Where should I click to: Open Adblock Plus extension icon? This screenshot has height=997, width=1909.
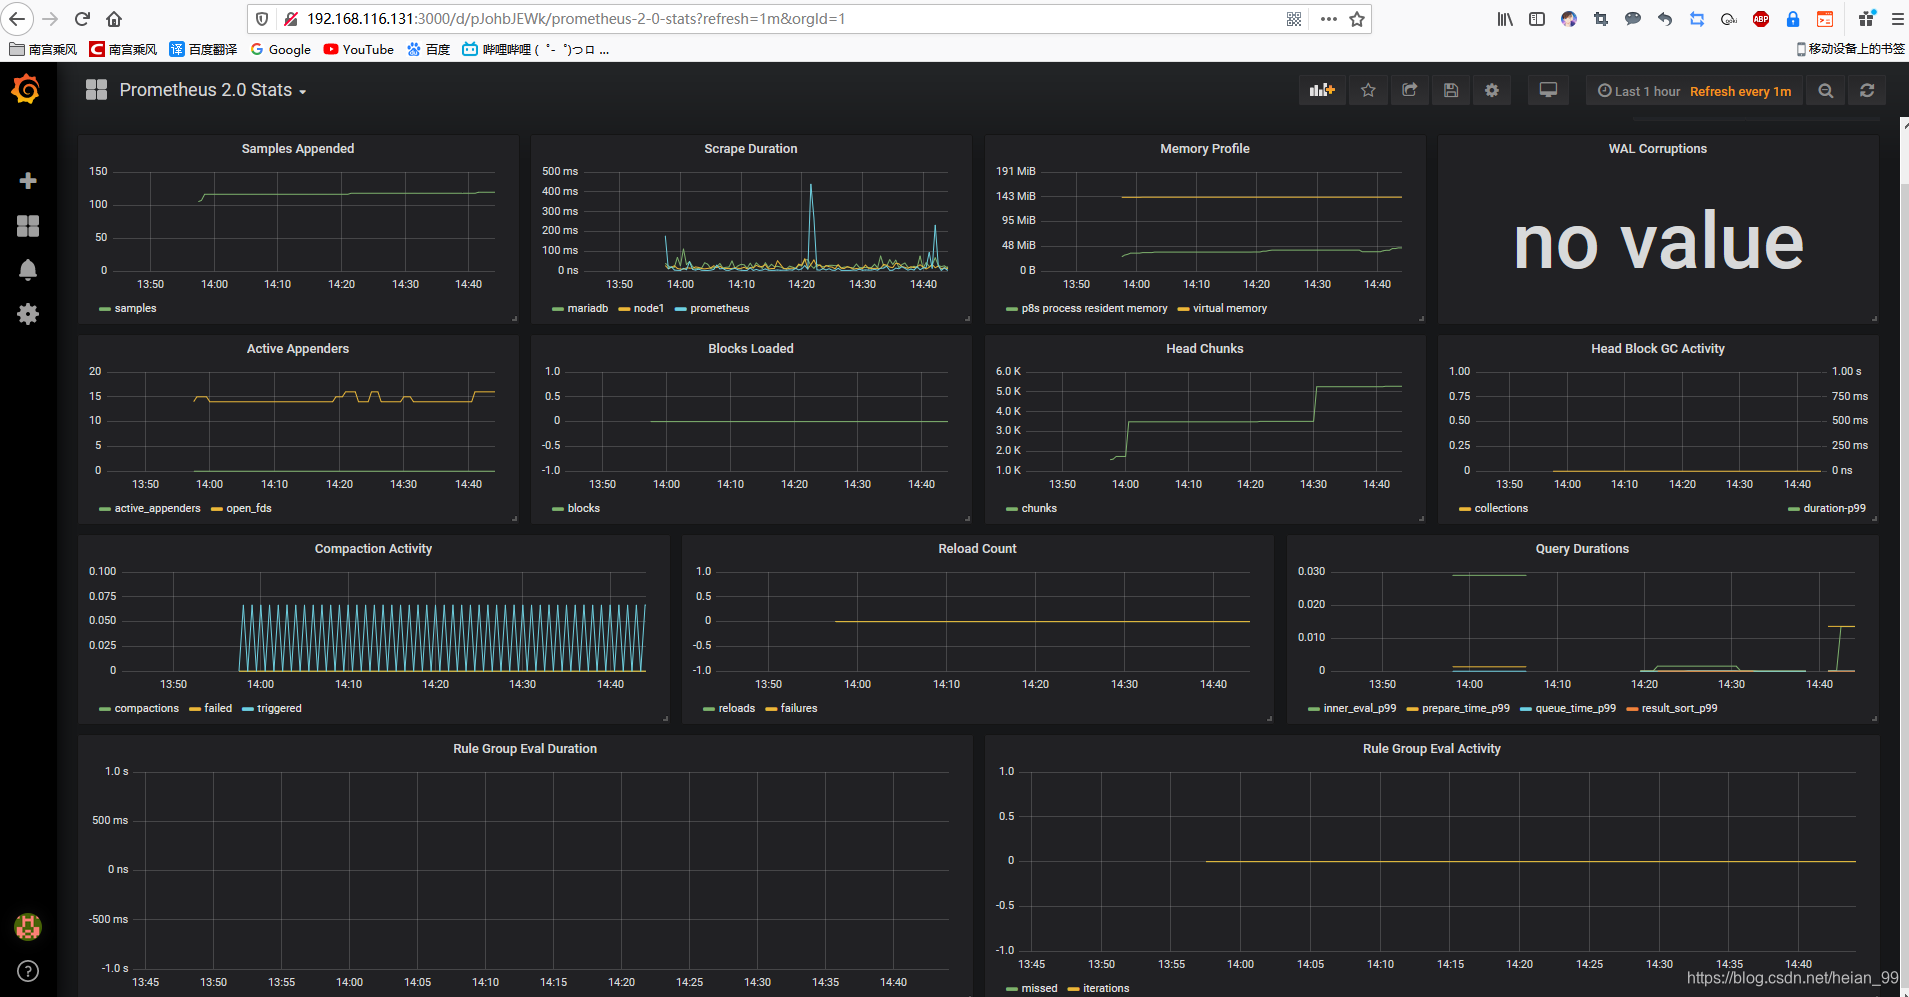coord(1761,19)
